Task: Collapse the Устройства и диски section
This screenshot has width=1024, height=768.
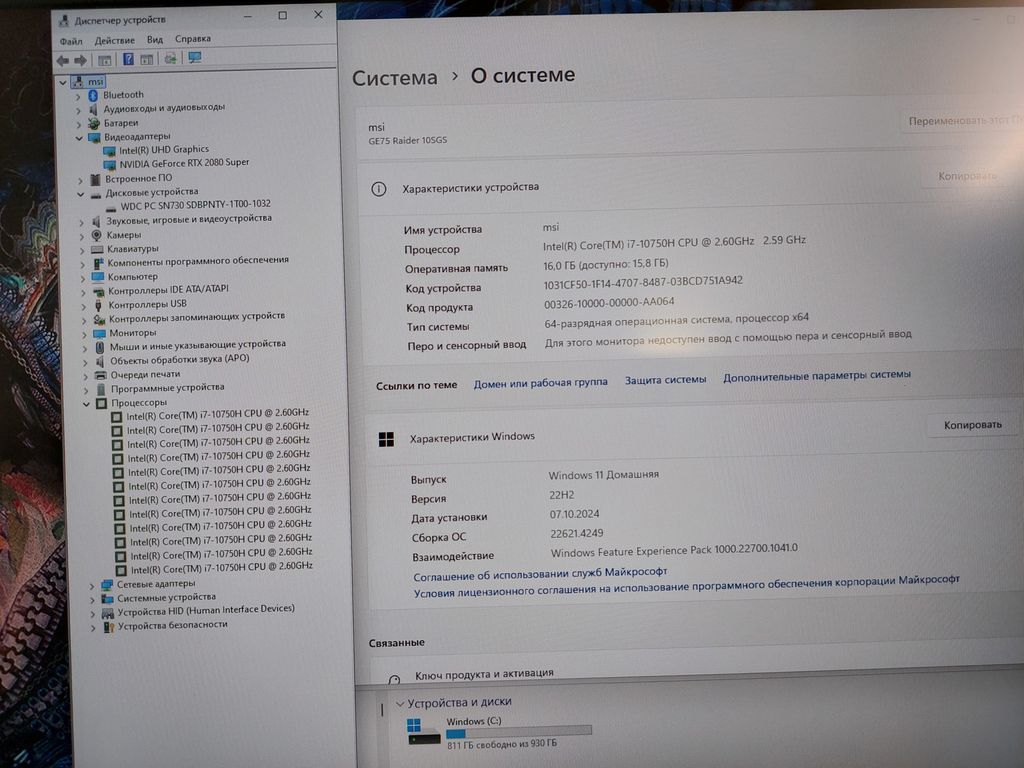Action: pyautogui.click(x=400, y=703)
